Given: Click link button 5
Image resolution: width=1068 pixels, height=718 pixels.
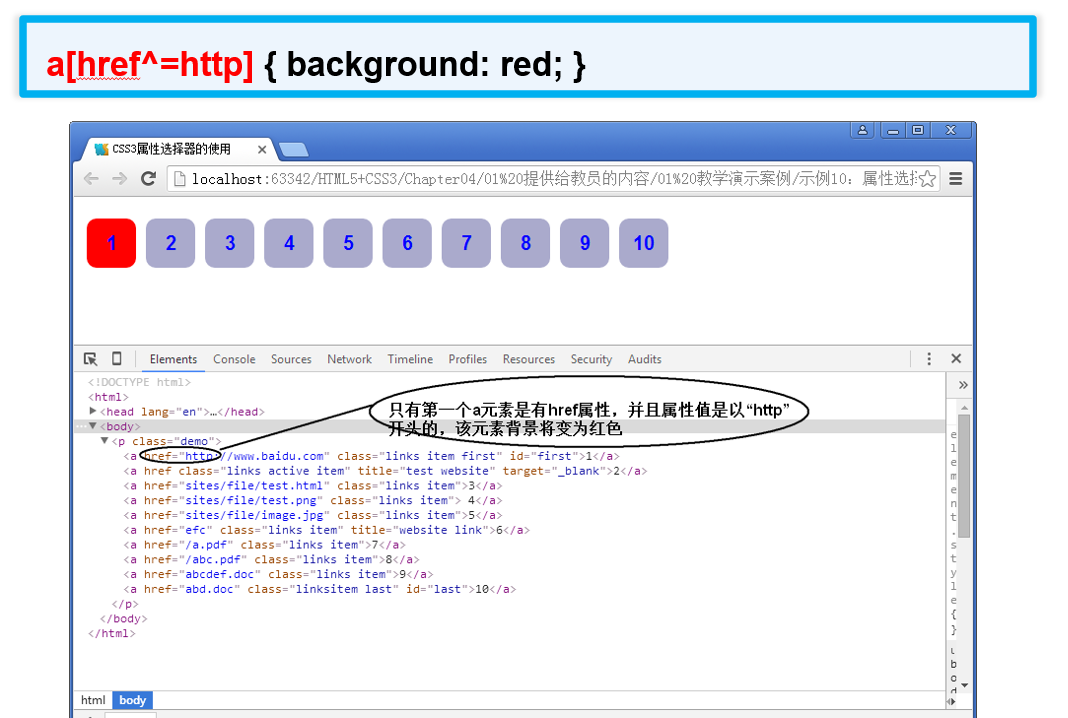Looking at the screenshot, I should pyautogui.click(x=348, y=243).
